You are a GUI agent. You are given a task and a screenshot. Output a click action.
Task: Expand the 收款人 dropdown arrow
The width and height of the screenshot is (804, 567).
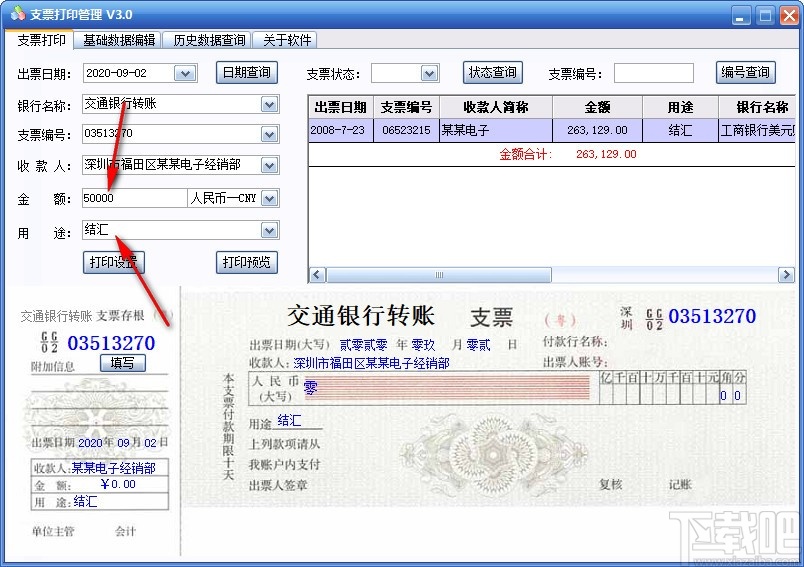(269, 165)
